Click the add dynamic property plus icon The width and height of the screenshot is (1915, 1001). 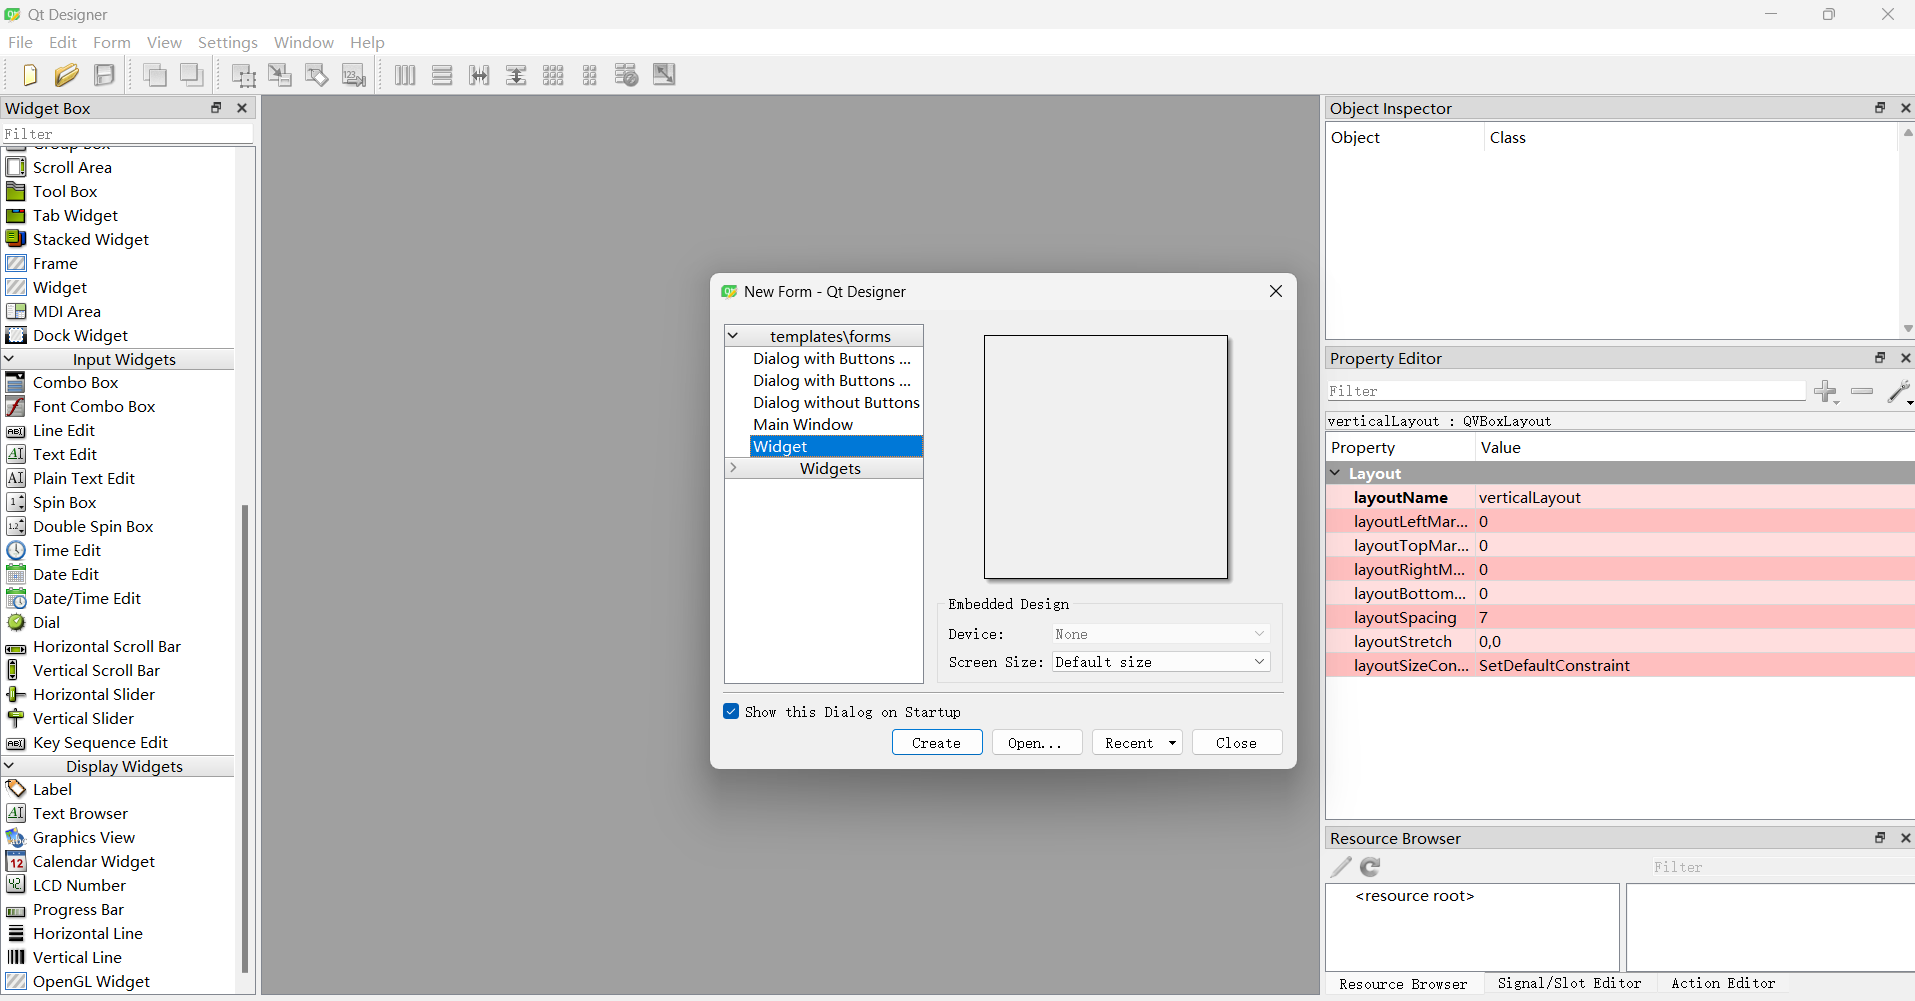click(x=1825, y=391)
